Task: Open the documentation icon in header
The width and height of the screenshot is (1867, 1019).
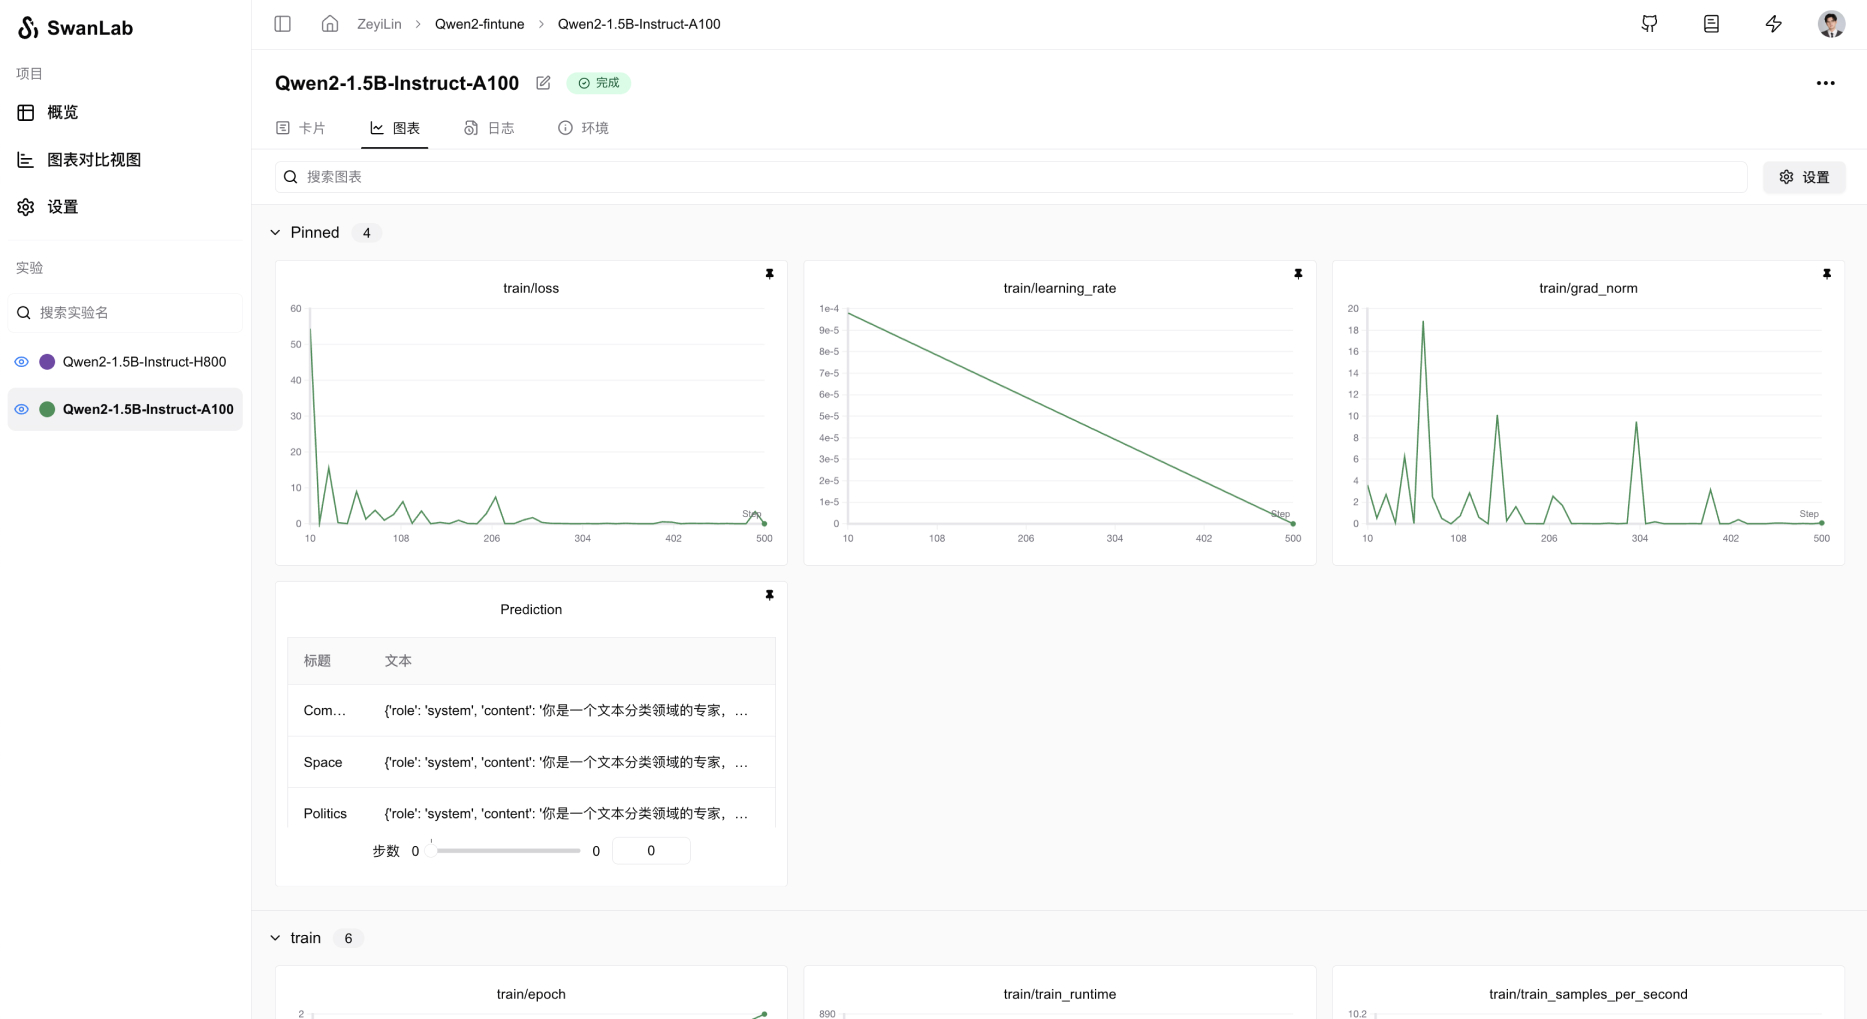Action: pos(1711,24)
